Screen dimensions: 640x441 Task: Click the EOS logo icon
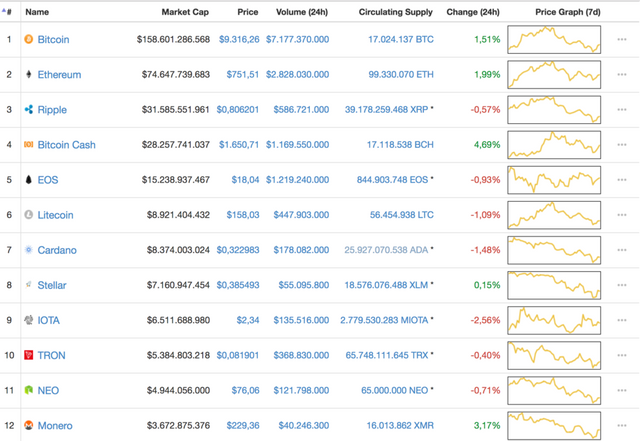point(29,180)
